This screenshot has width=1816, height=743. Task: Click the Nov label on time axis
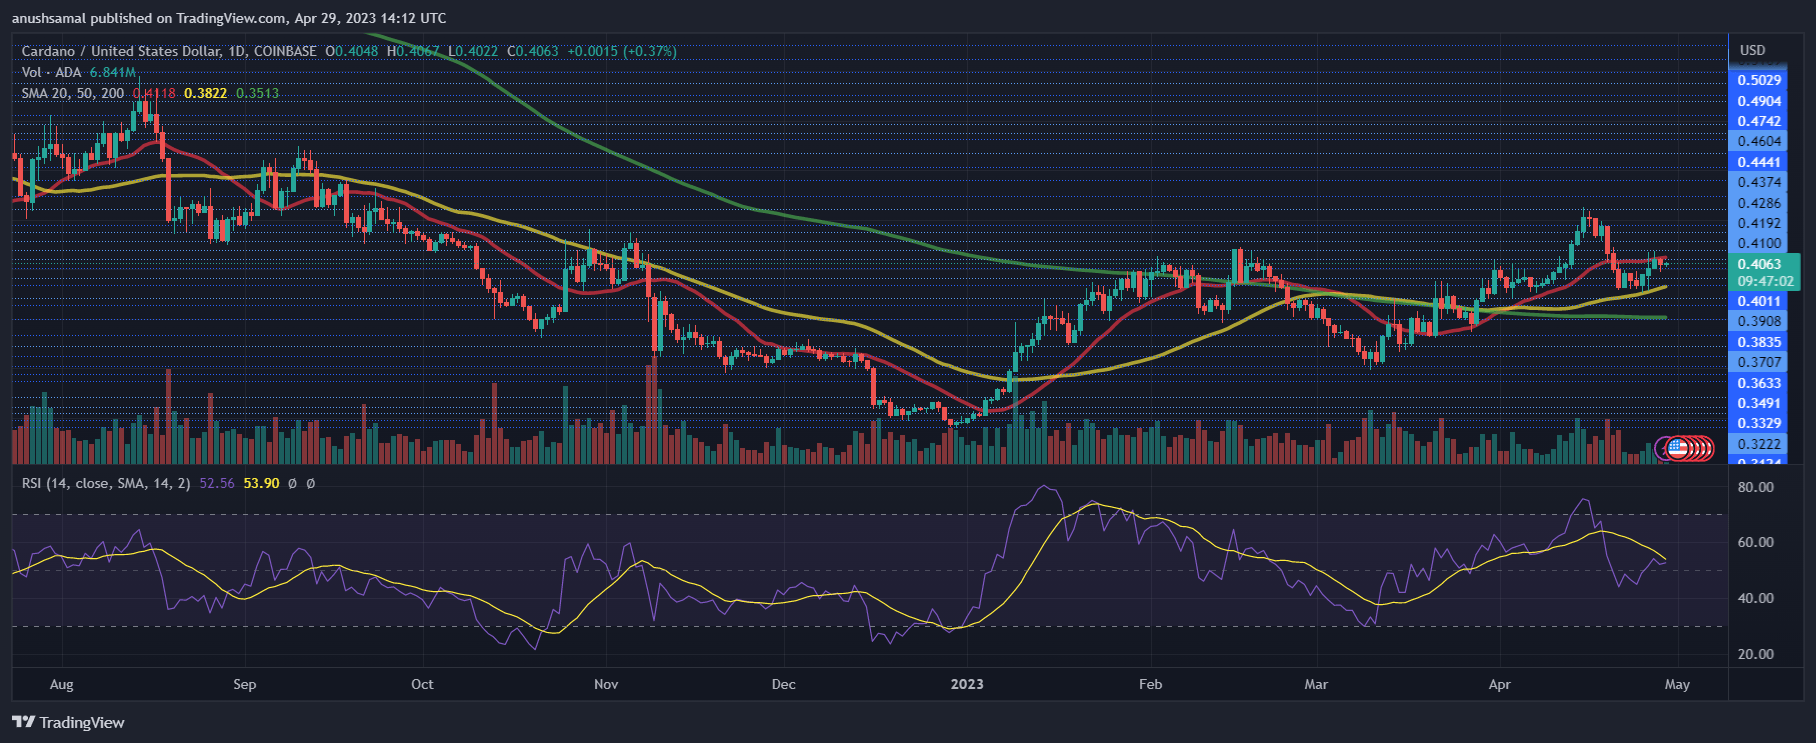tap(606, 684)
